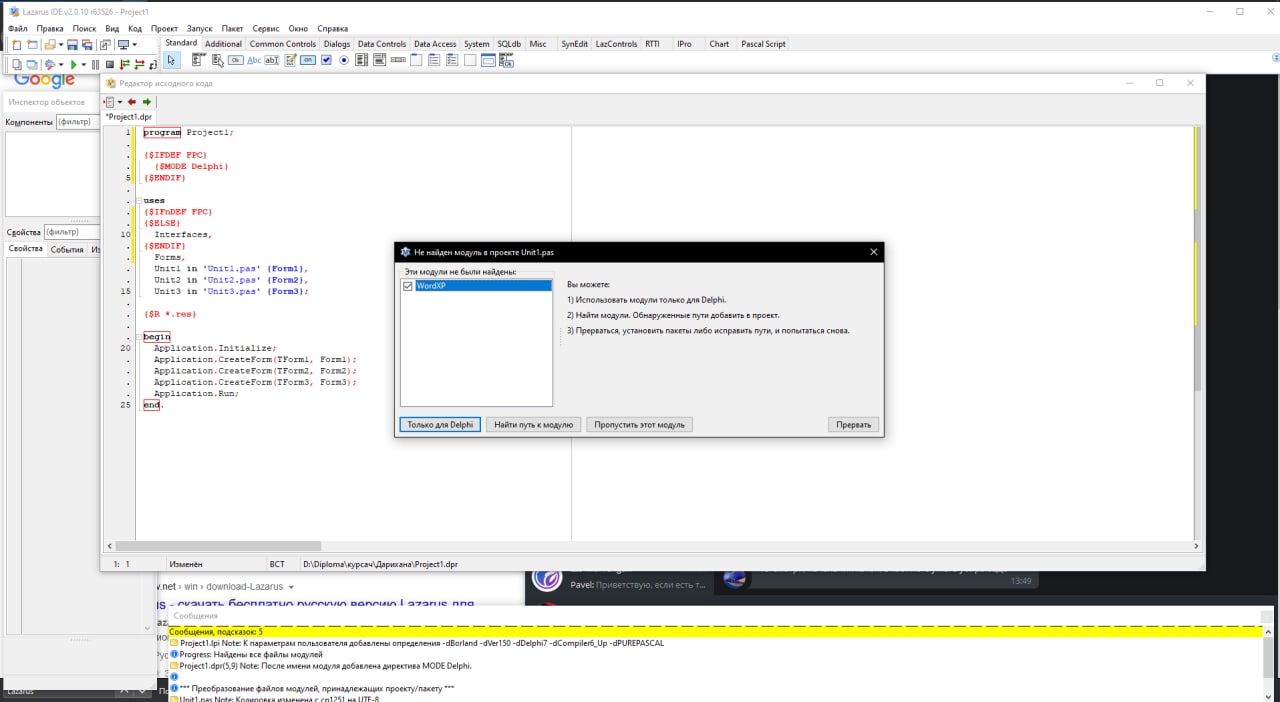Pick the TToggleBox component icon

click(x=308, y=60)
